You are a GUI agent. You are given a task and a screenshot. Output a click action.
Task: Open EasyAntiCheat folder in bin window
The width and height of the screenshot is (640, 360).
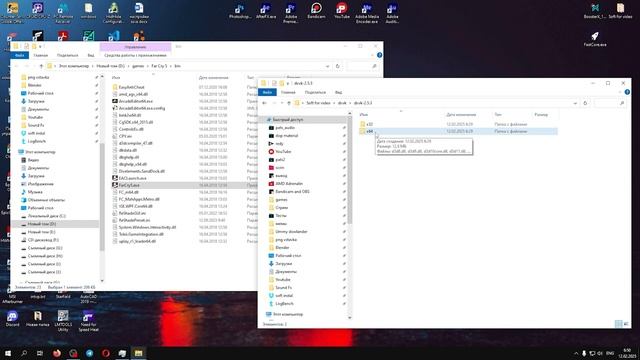(x=128, y=87)
